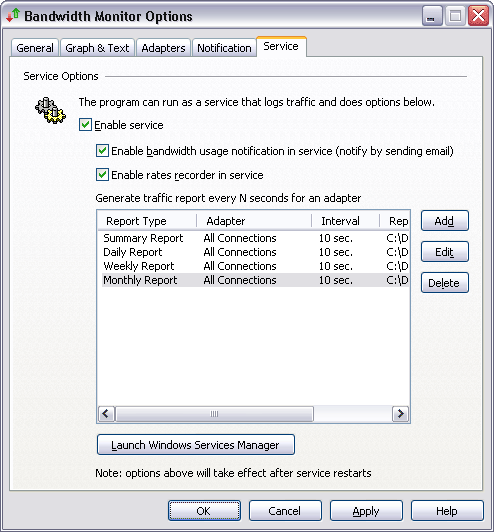This screenshot has height=532, width=494.
Task: Open Help for this dialog
Action: (x=447, y=511)
